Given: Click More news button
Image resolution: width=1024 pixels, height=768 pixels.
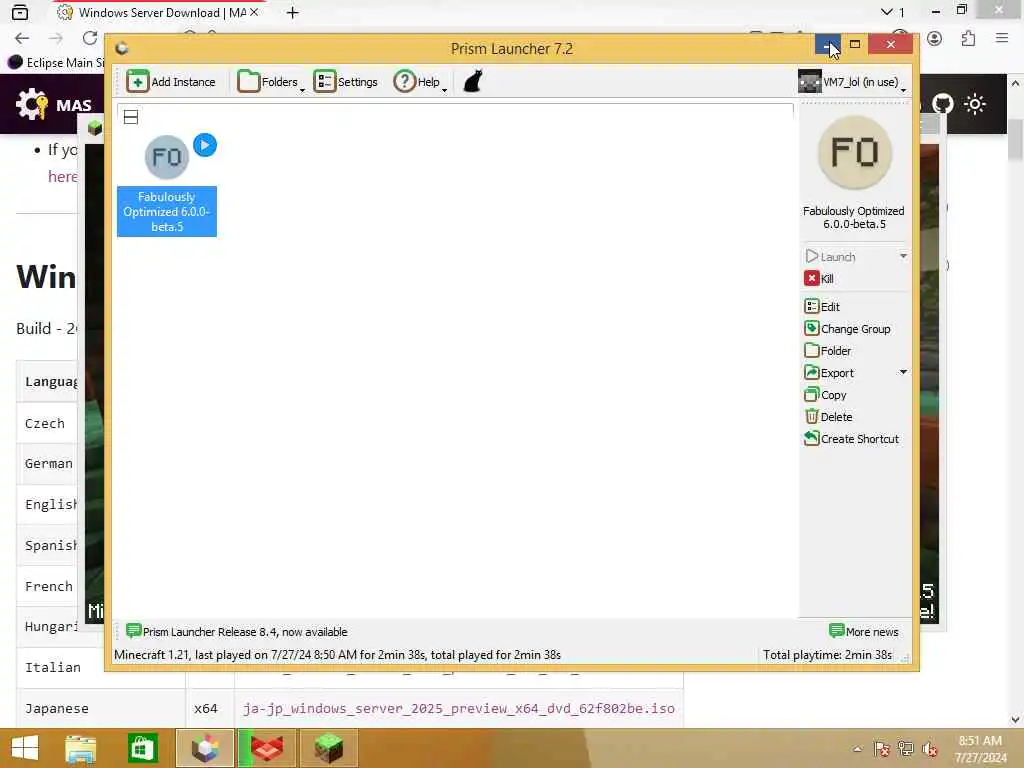Looking at the screenshot, I should 863,632.
